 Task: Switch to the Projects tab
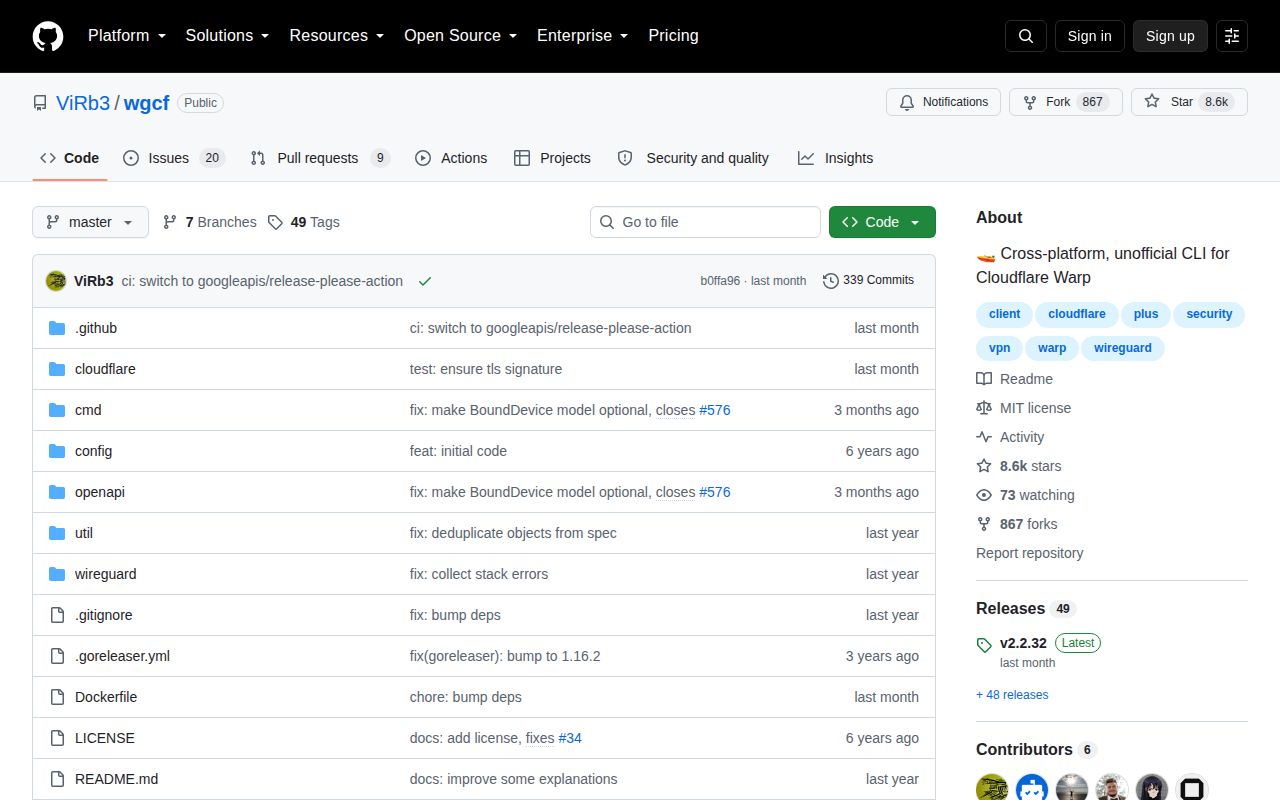(552, 158)
